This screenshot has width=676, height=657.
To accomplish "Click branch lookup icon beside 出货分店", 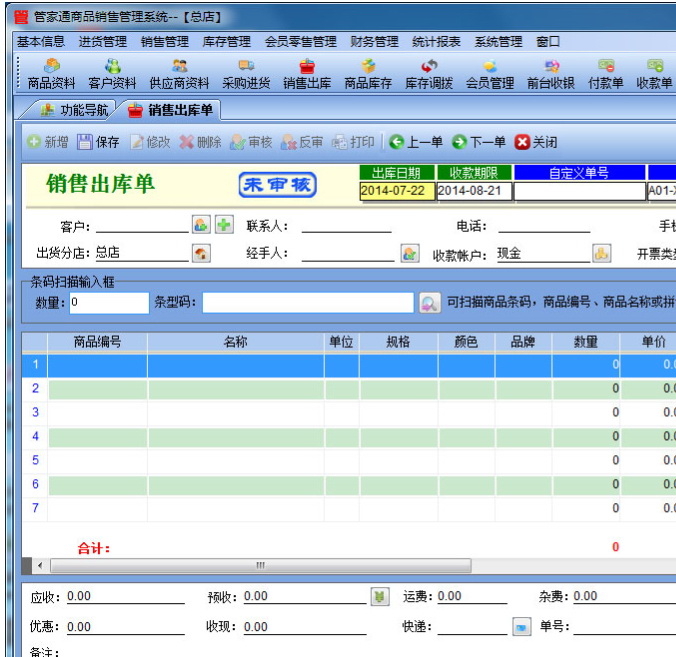I will [201, 253].
